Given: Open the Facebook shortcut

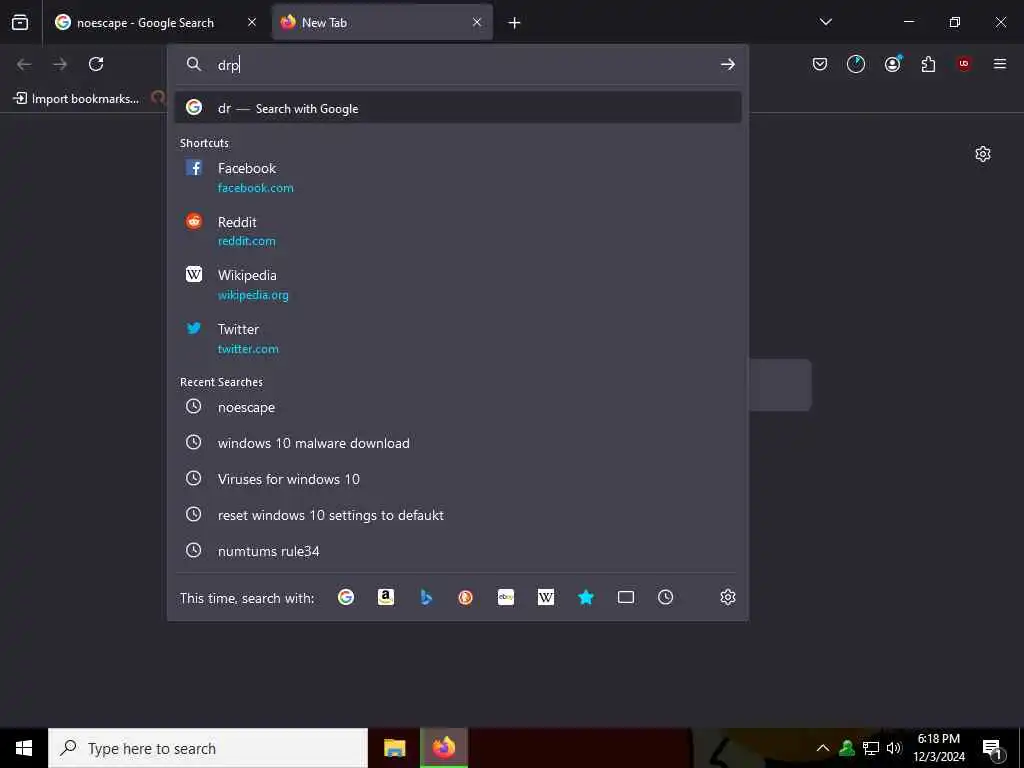Looking at the screenshot, I should tap(458, 178).
